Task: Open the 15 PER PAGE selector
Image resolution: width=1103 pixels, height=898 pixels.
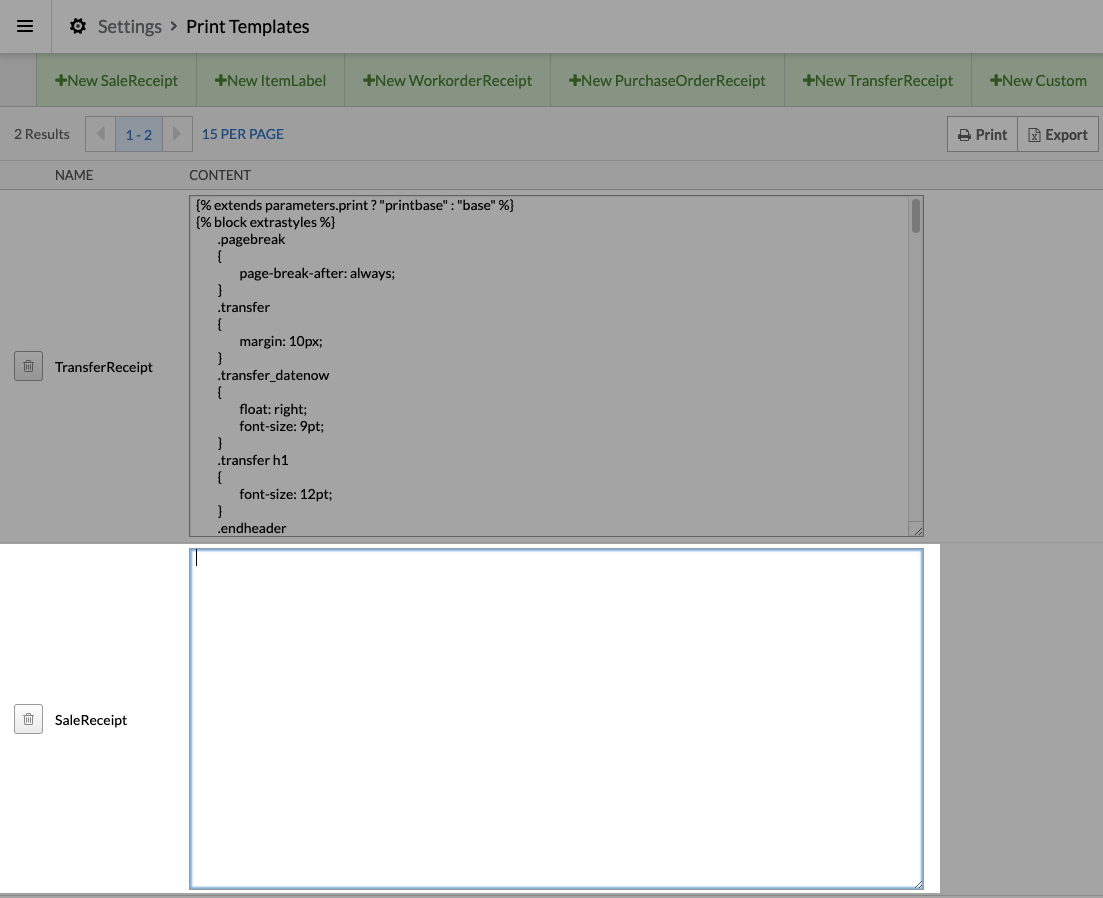Action: click(243, 134)
